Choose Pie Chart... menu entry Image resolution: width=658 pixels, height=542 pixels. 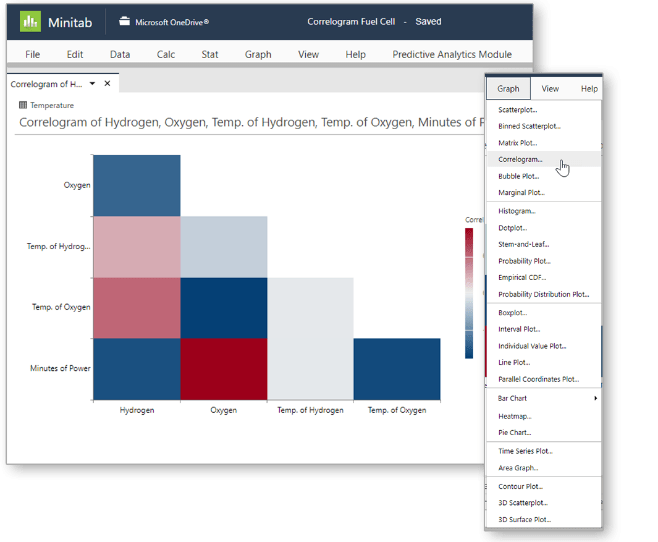tap(543, 432)
